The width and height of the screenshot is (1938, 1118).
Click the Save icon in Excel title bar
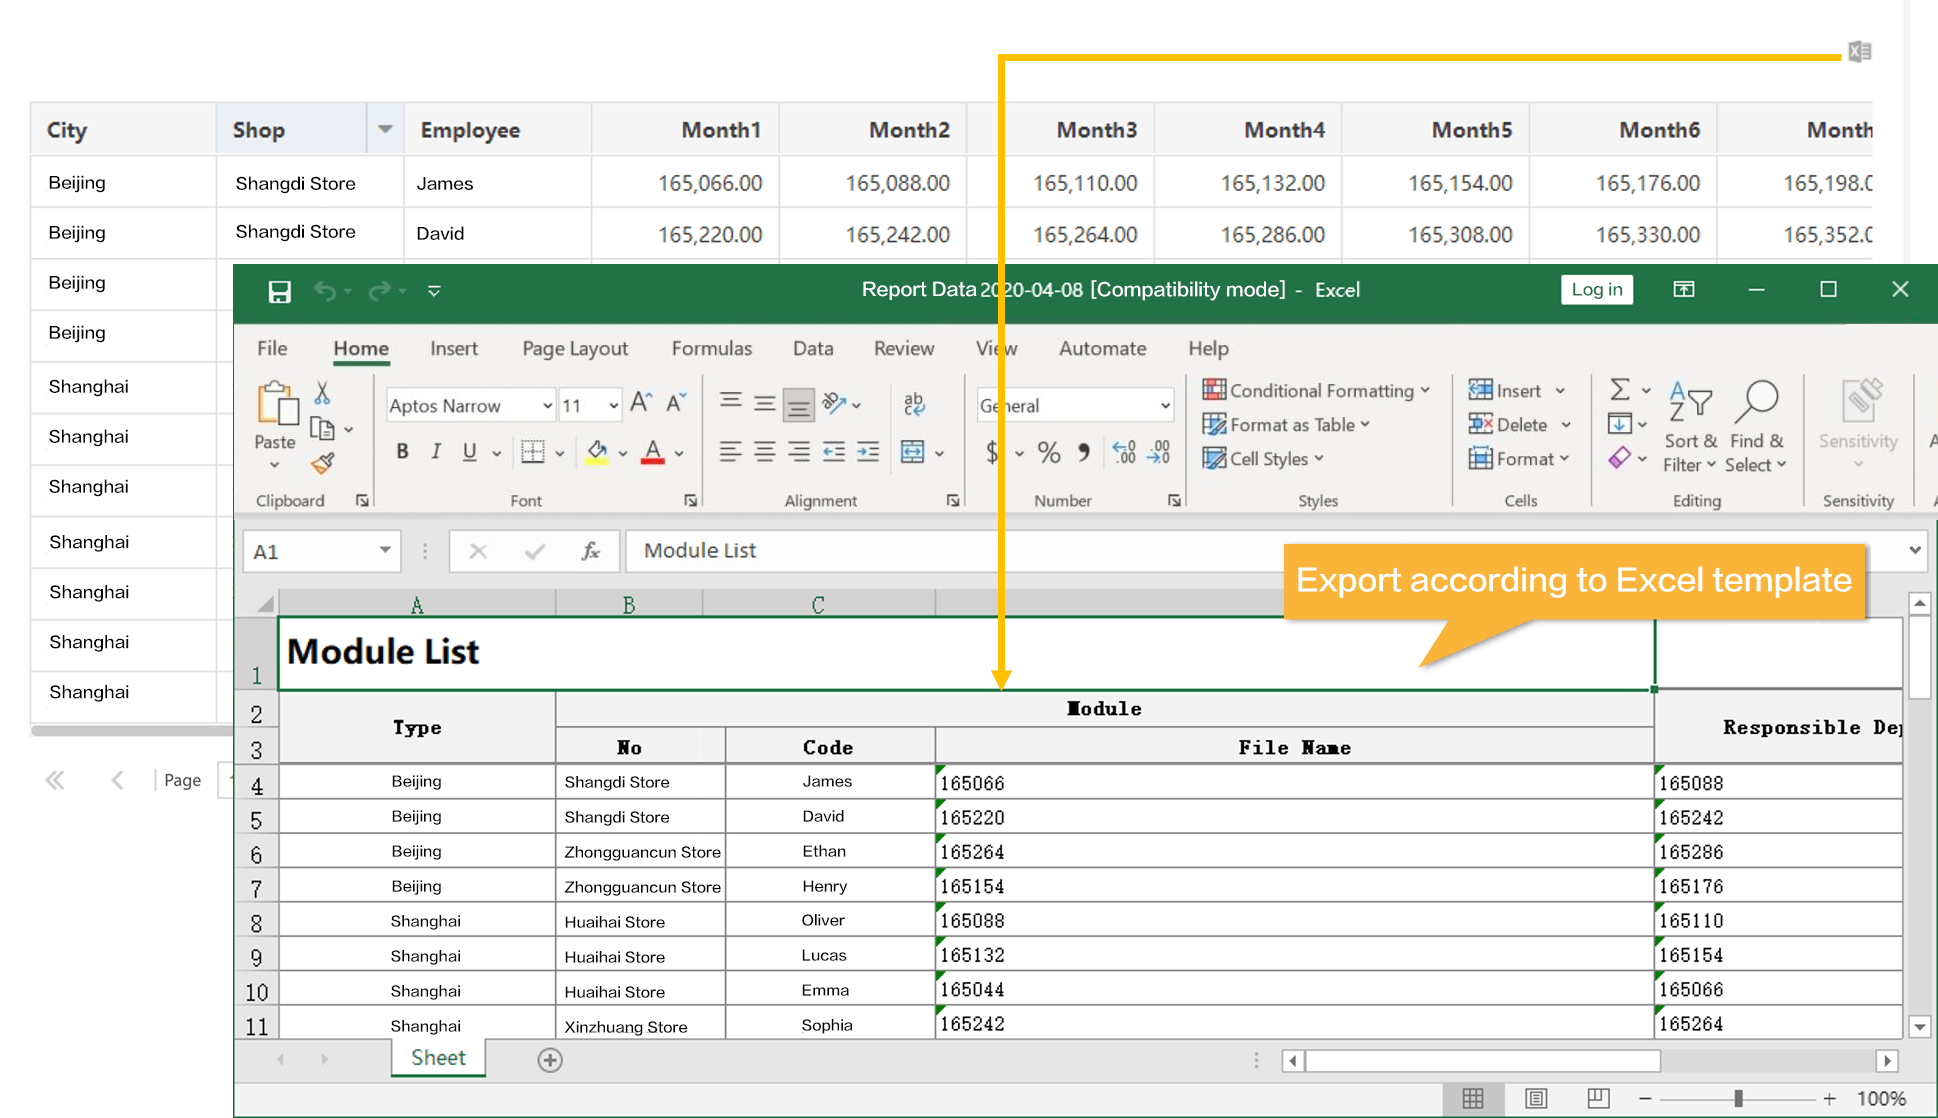279,291
